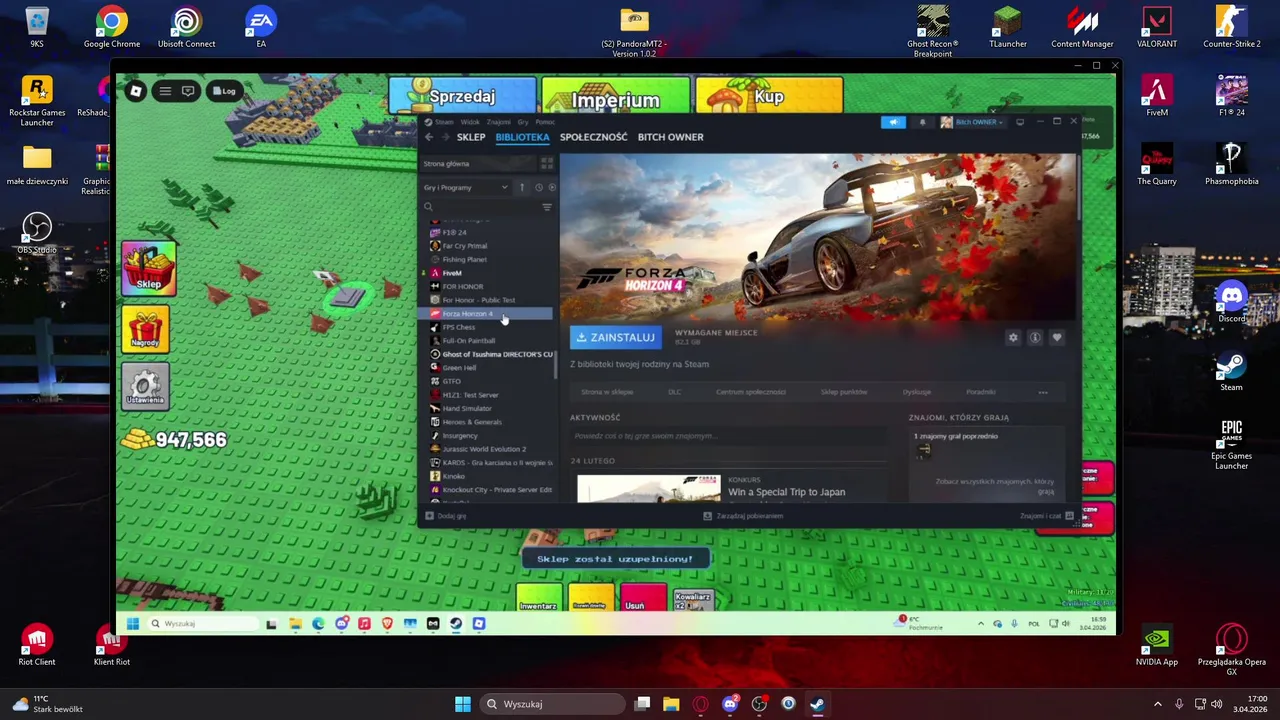This screenshot has width=1280, height=720.
Task: Open the library advanced filter icon
Action: pos(547,207)
